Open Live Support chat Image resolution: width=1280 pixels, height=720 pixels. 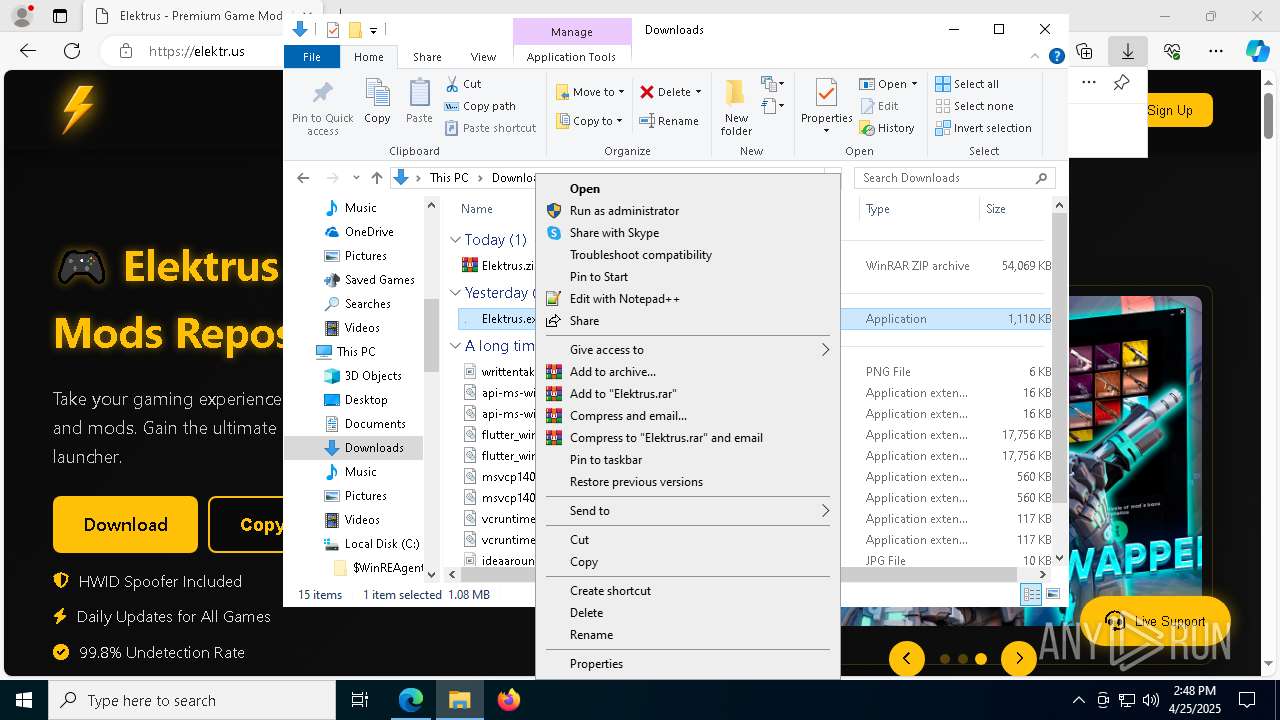1155,621
